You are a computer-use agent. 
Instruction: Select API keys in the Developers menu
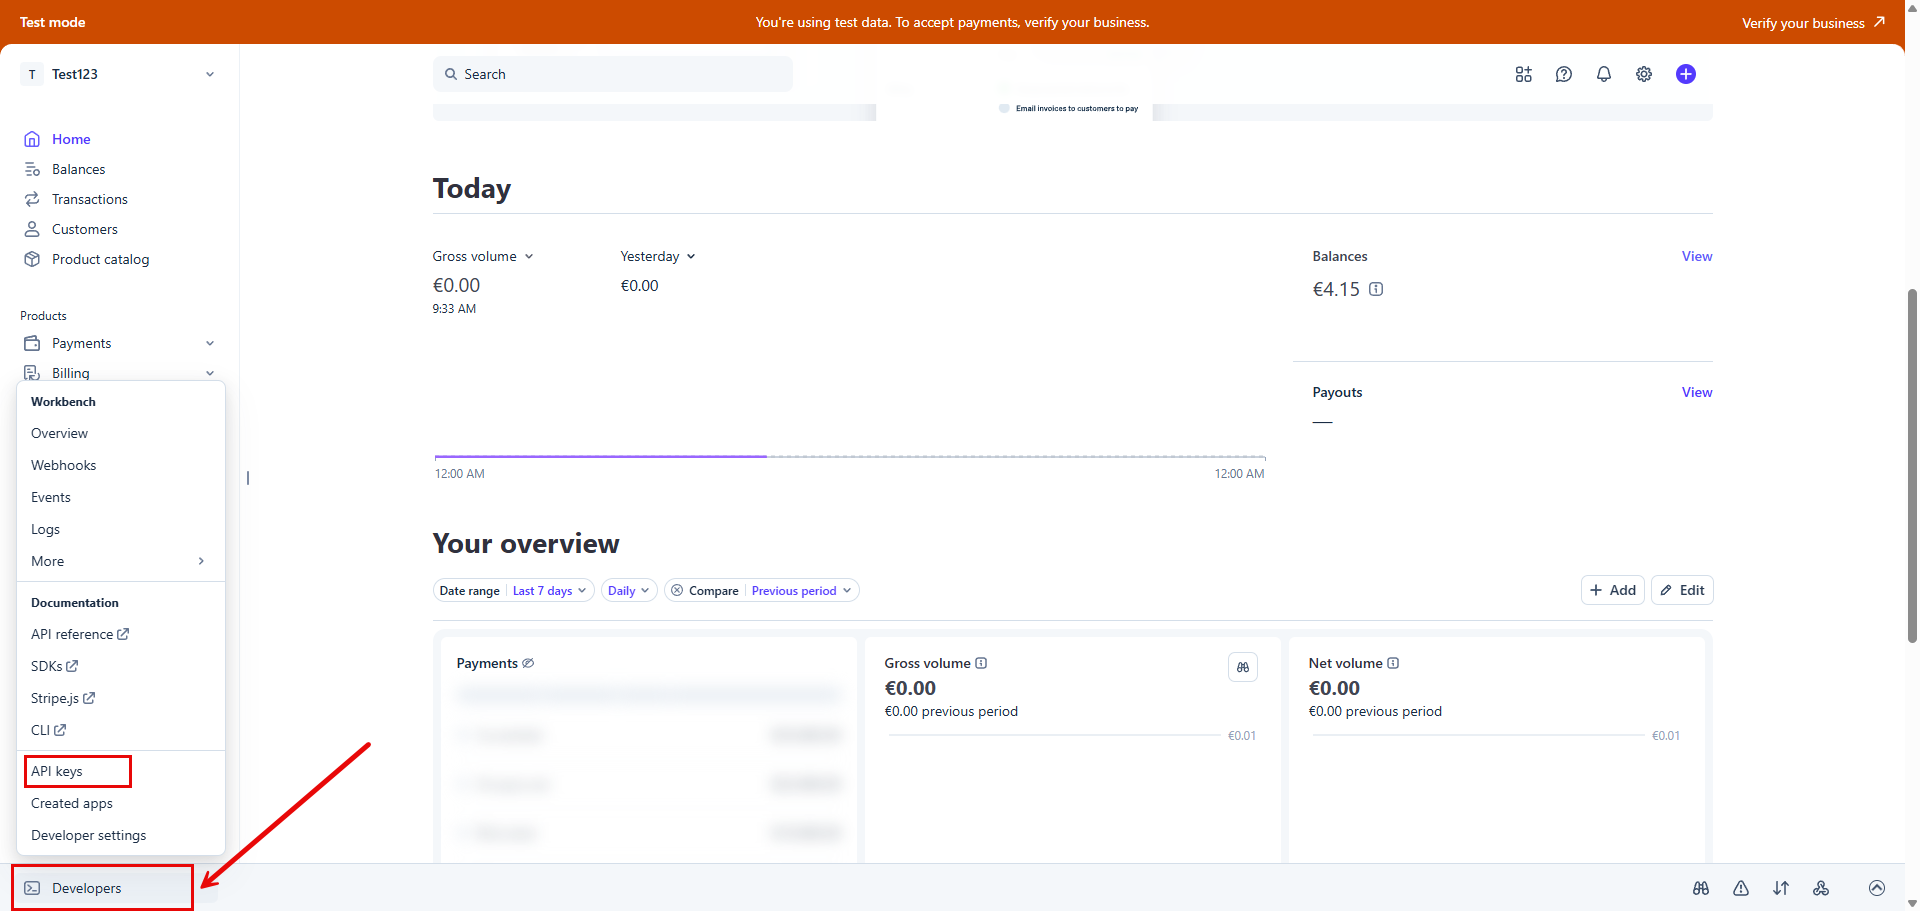click(x=57, y=771)
